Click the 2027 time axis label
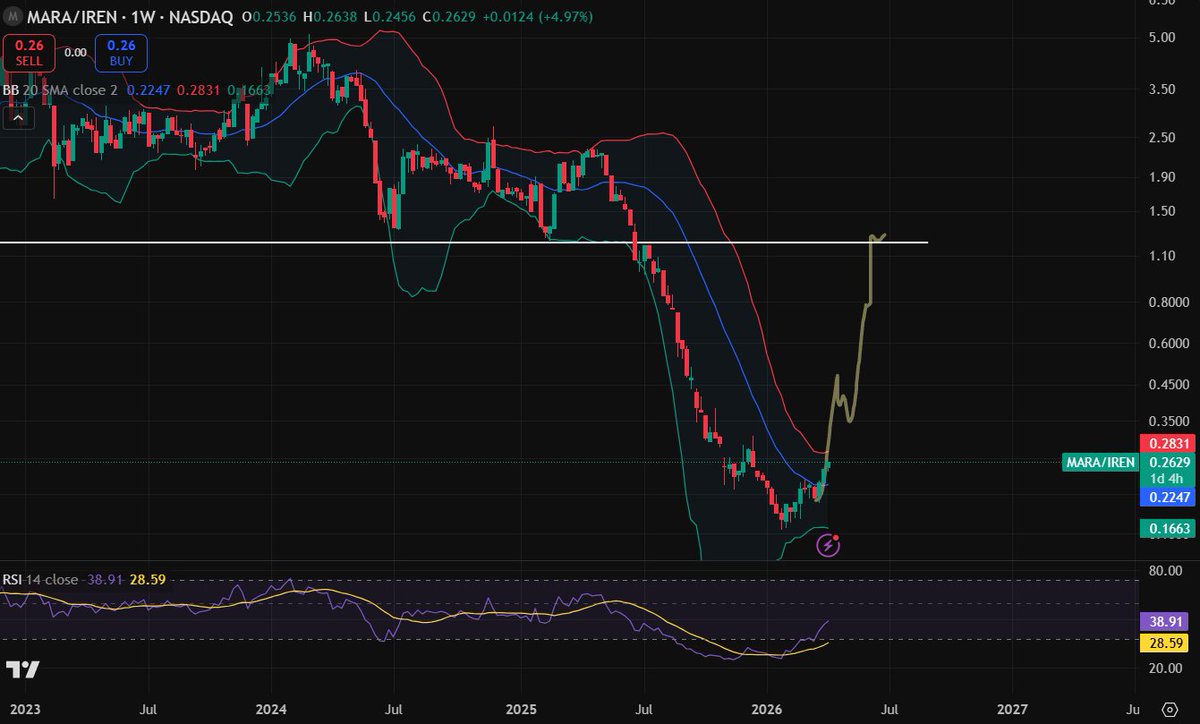 pos(1012,709)
